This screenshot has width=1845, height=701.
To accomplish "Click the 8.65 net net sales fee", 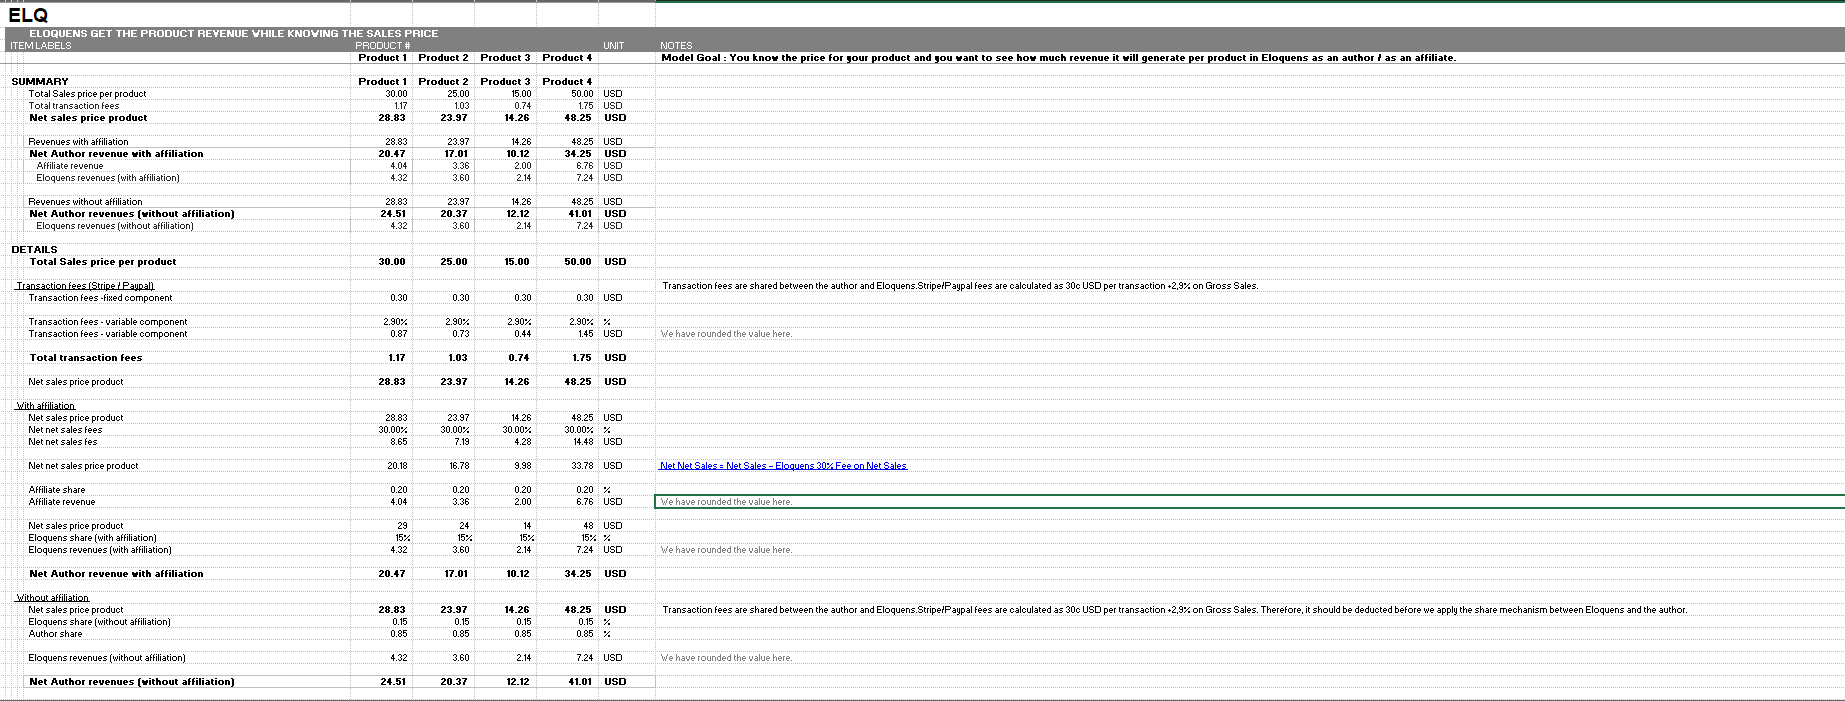I will click(398, 442).
